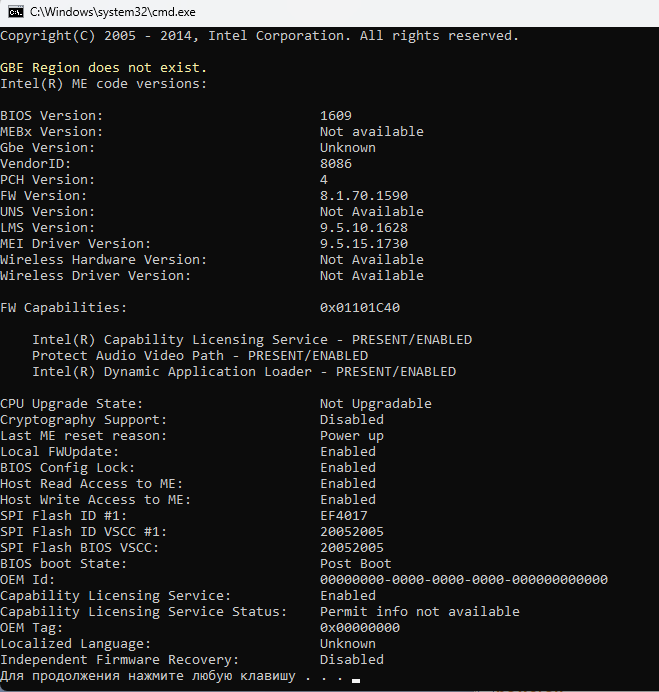Click the FW Version number 8.1.70.1590
Image resolution: width=659 pixels, height=692 pixels.
[x=364, y=195]
